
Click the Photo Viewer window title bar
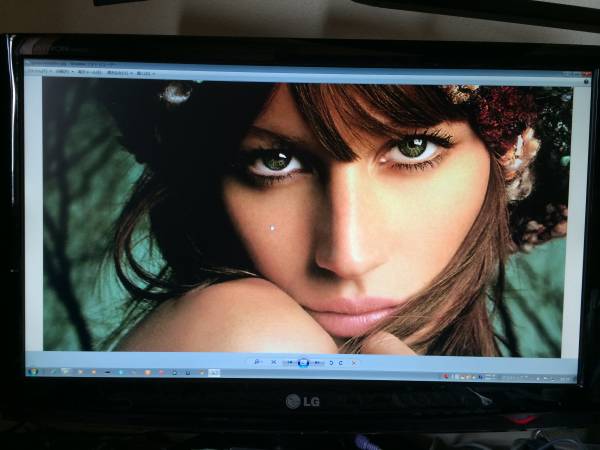[300, 64]
